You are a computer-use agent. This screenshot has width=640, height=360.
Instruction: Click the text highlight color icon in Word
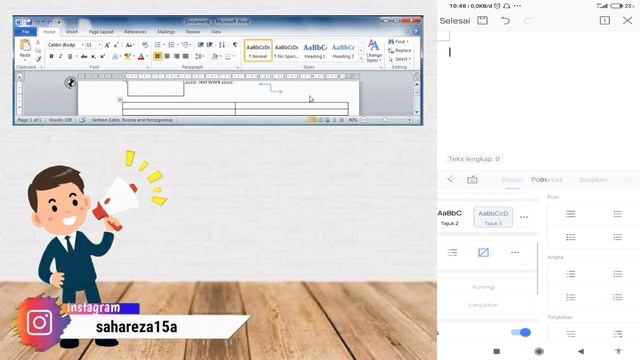pyautogui.click(x=127, y=56)
